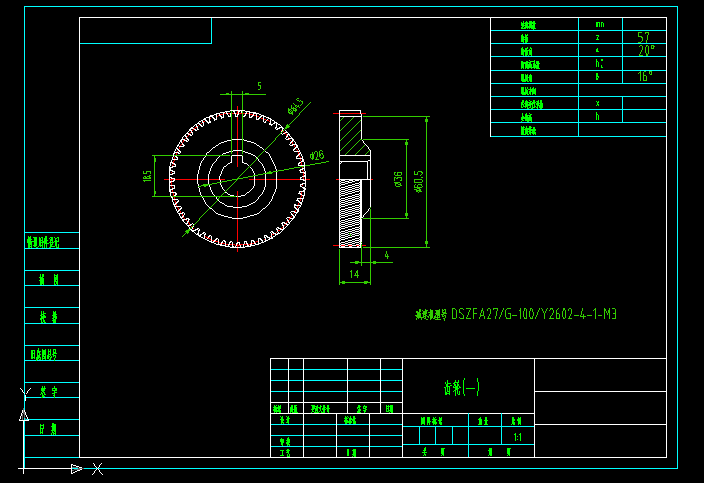The height and width of the screenshot is (483, 704).
Task: Select the part name text in title block
Action: click(x=462, y=387)
